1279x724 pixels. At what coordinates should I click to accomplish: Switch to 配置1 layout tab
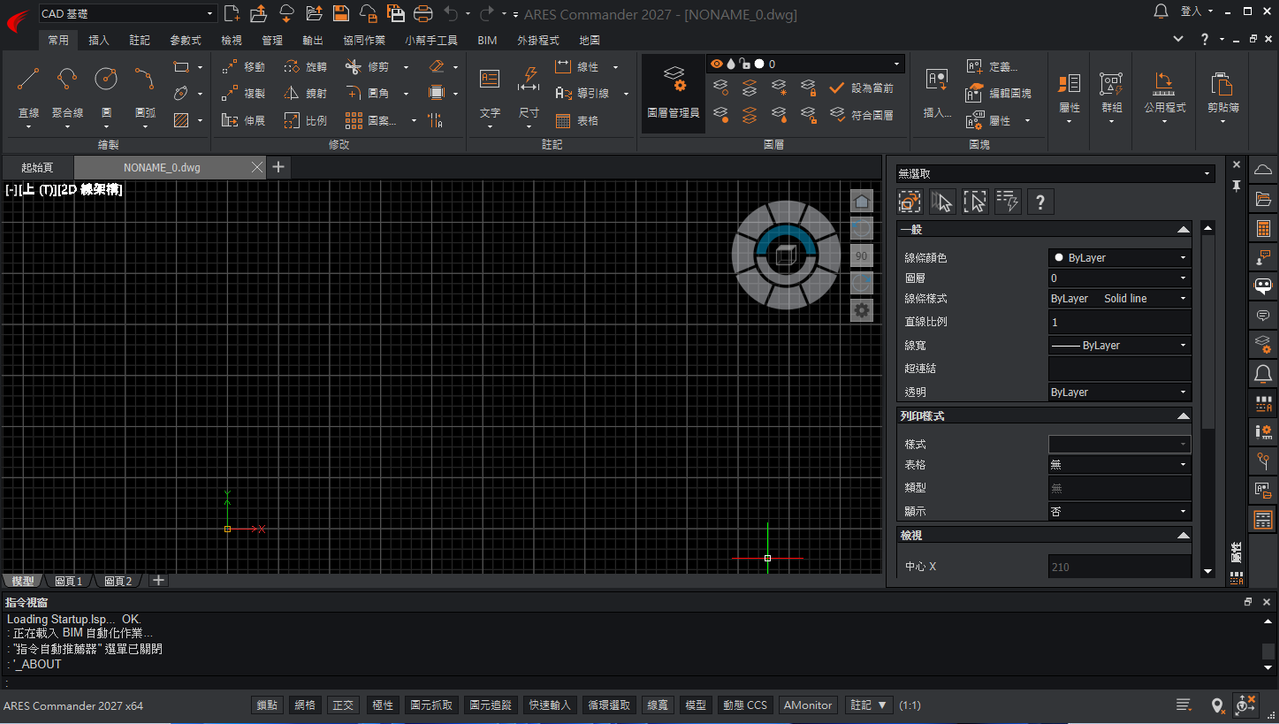(x=69, y=581)
